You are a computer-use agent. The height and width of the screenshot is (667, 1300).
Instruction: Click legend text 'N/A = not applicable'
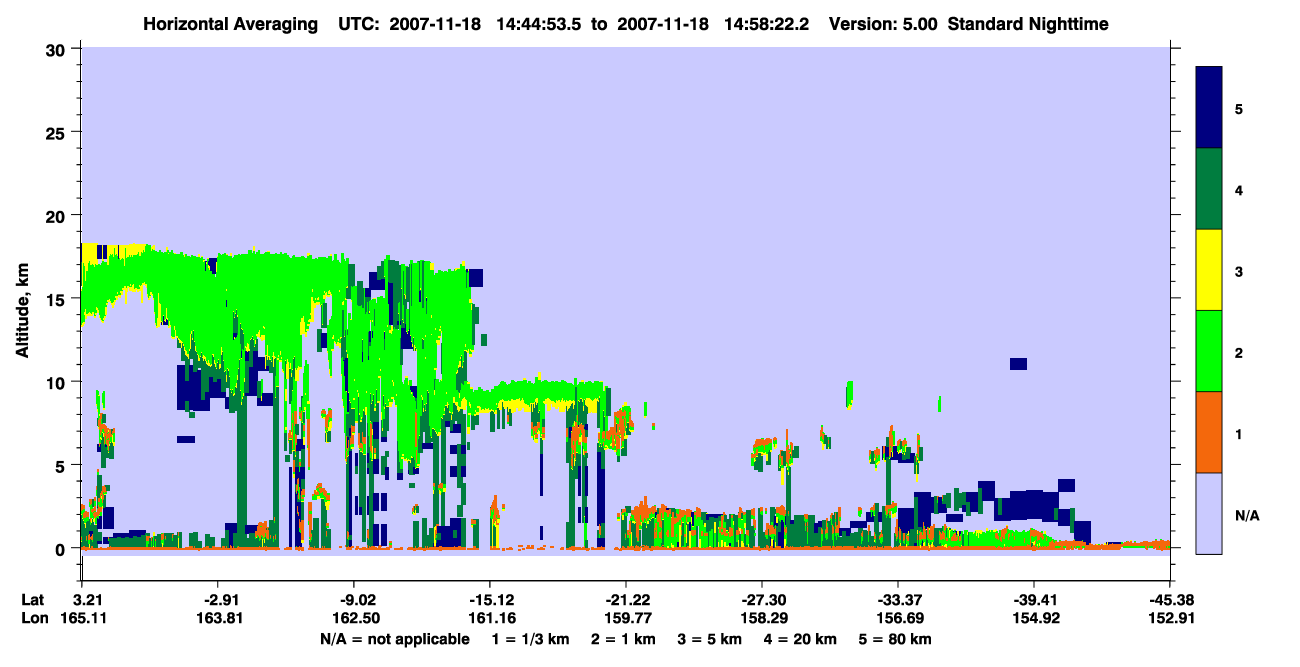point(395,639)
